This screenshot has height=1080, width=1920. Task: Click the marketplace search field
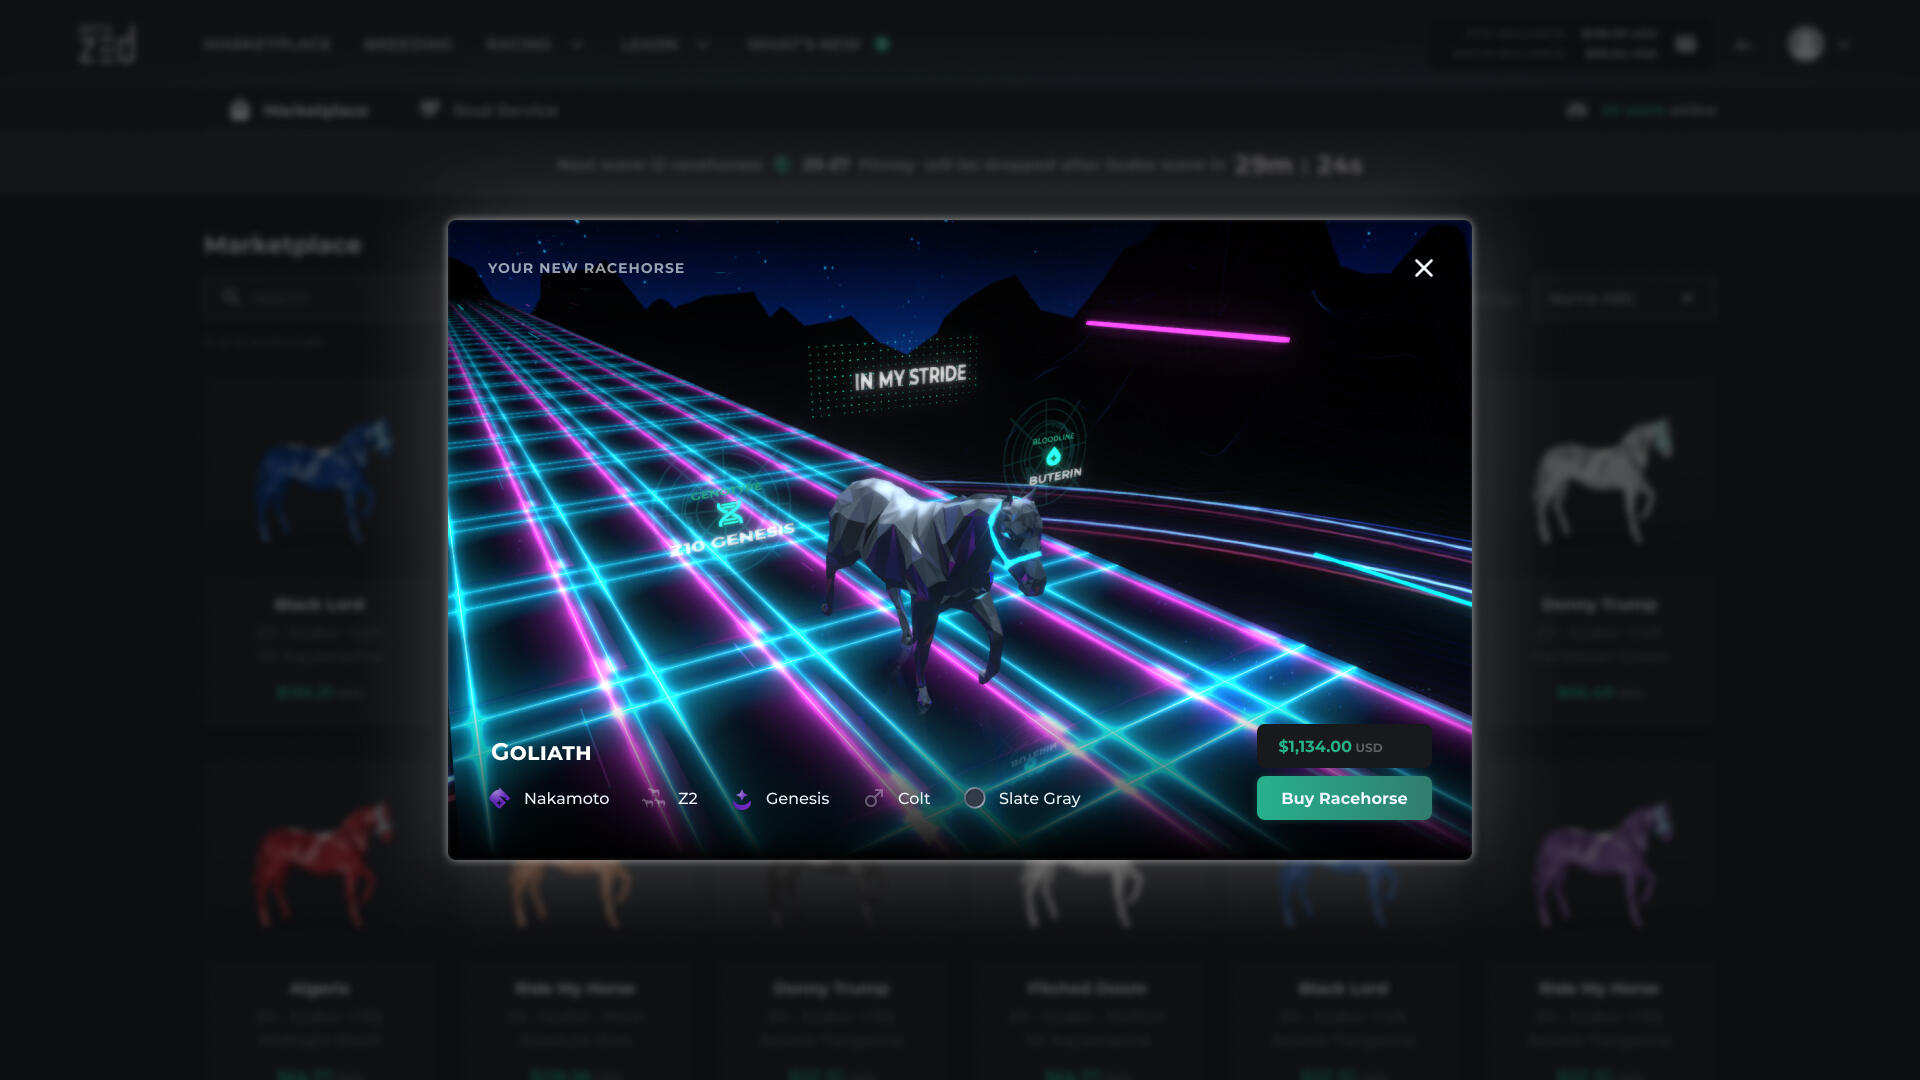pyautogui.click(x=320, y=298)
